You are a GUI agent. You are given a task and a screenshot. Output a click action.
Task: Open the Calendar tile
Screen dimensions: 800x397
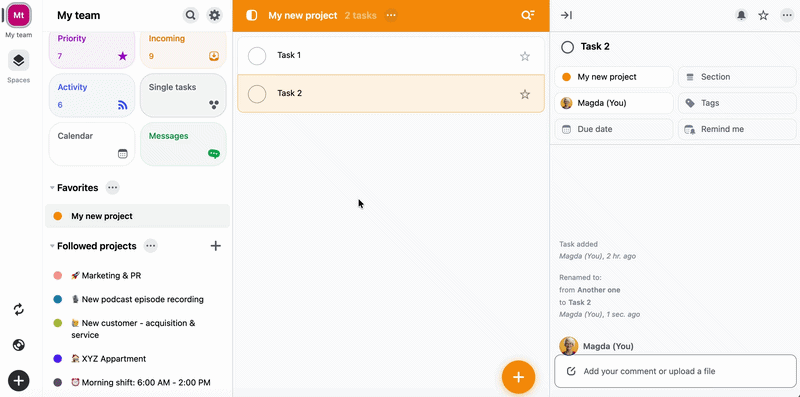point(92,144)
